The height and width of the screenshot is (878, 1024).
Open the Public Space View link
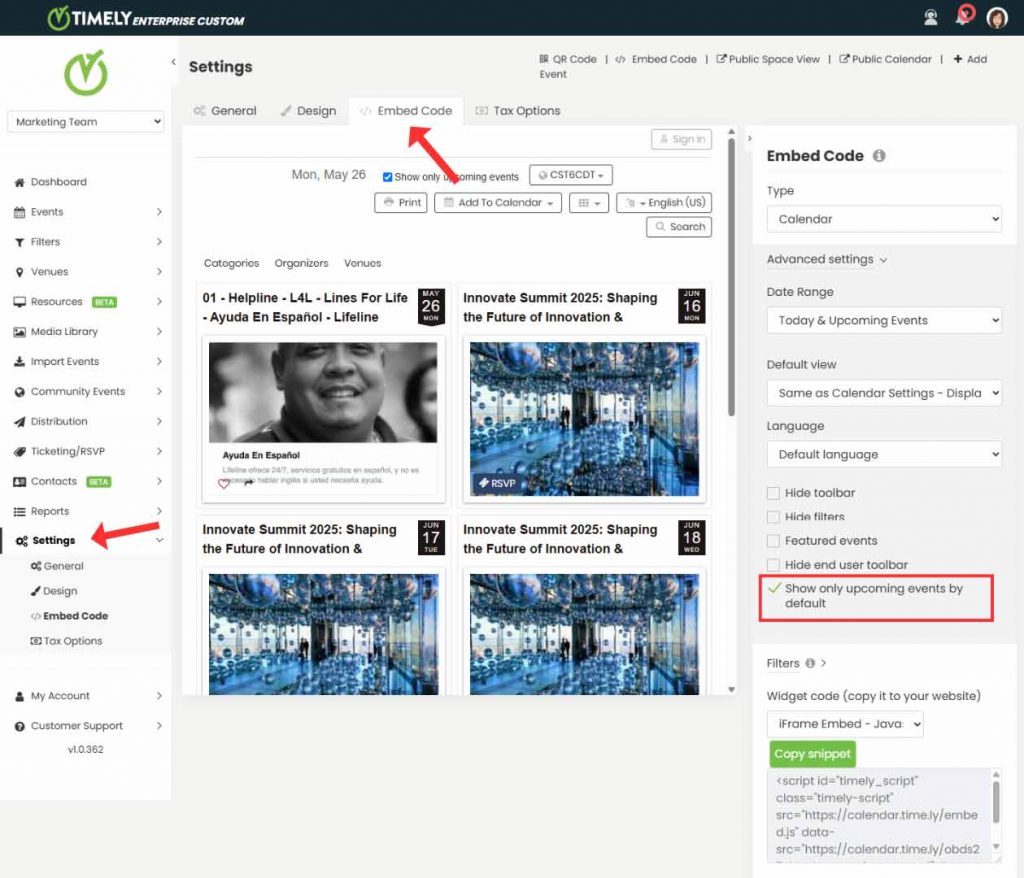click(768, 59)
